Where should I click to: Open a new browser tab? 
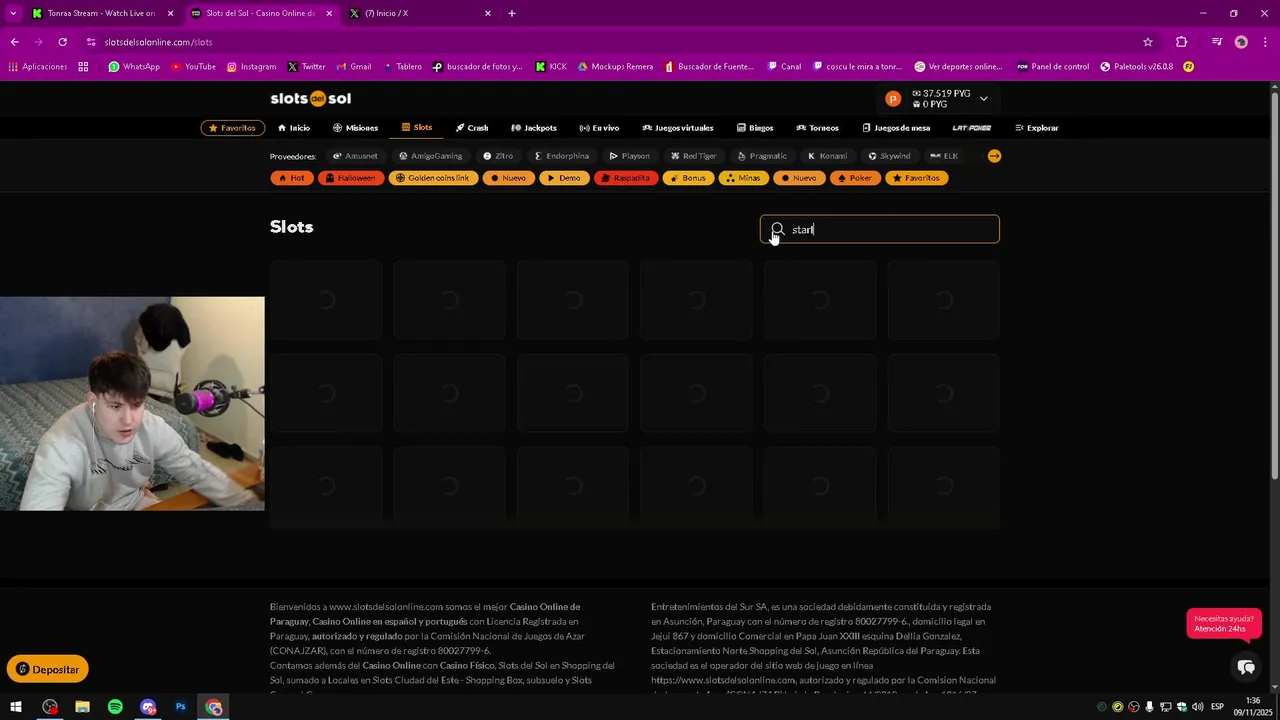[511, 13]
